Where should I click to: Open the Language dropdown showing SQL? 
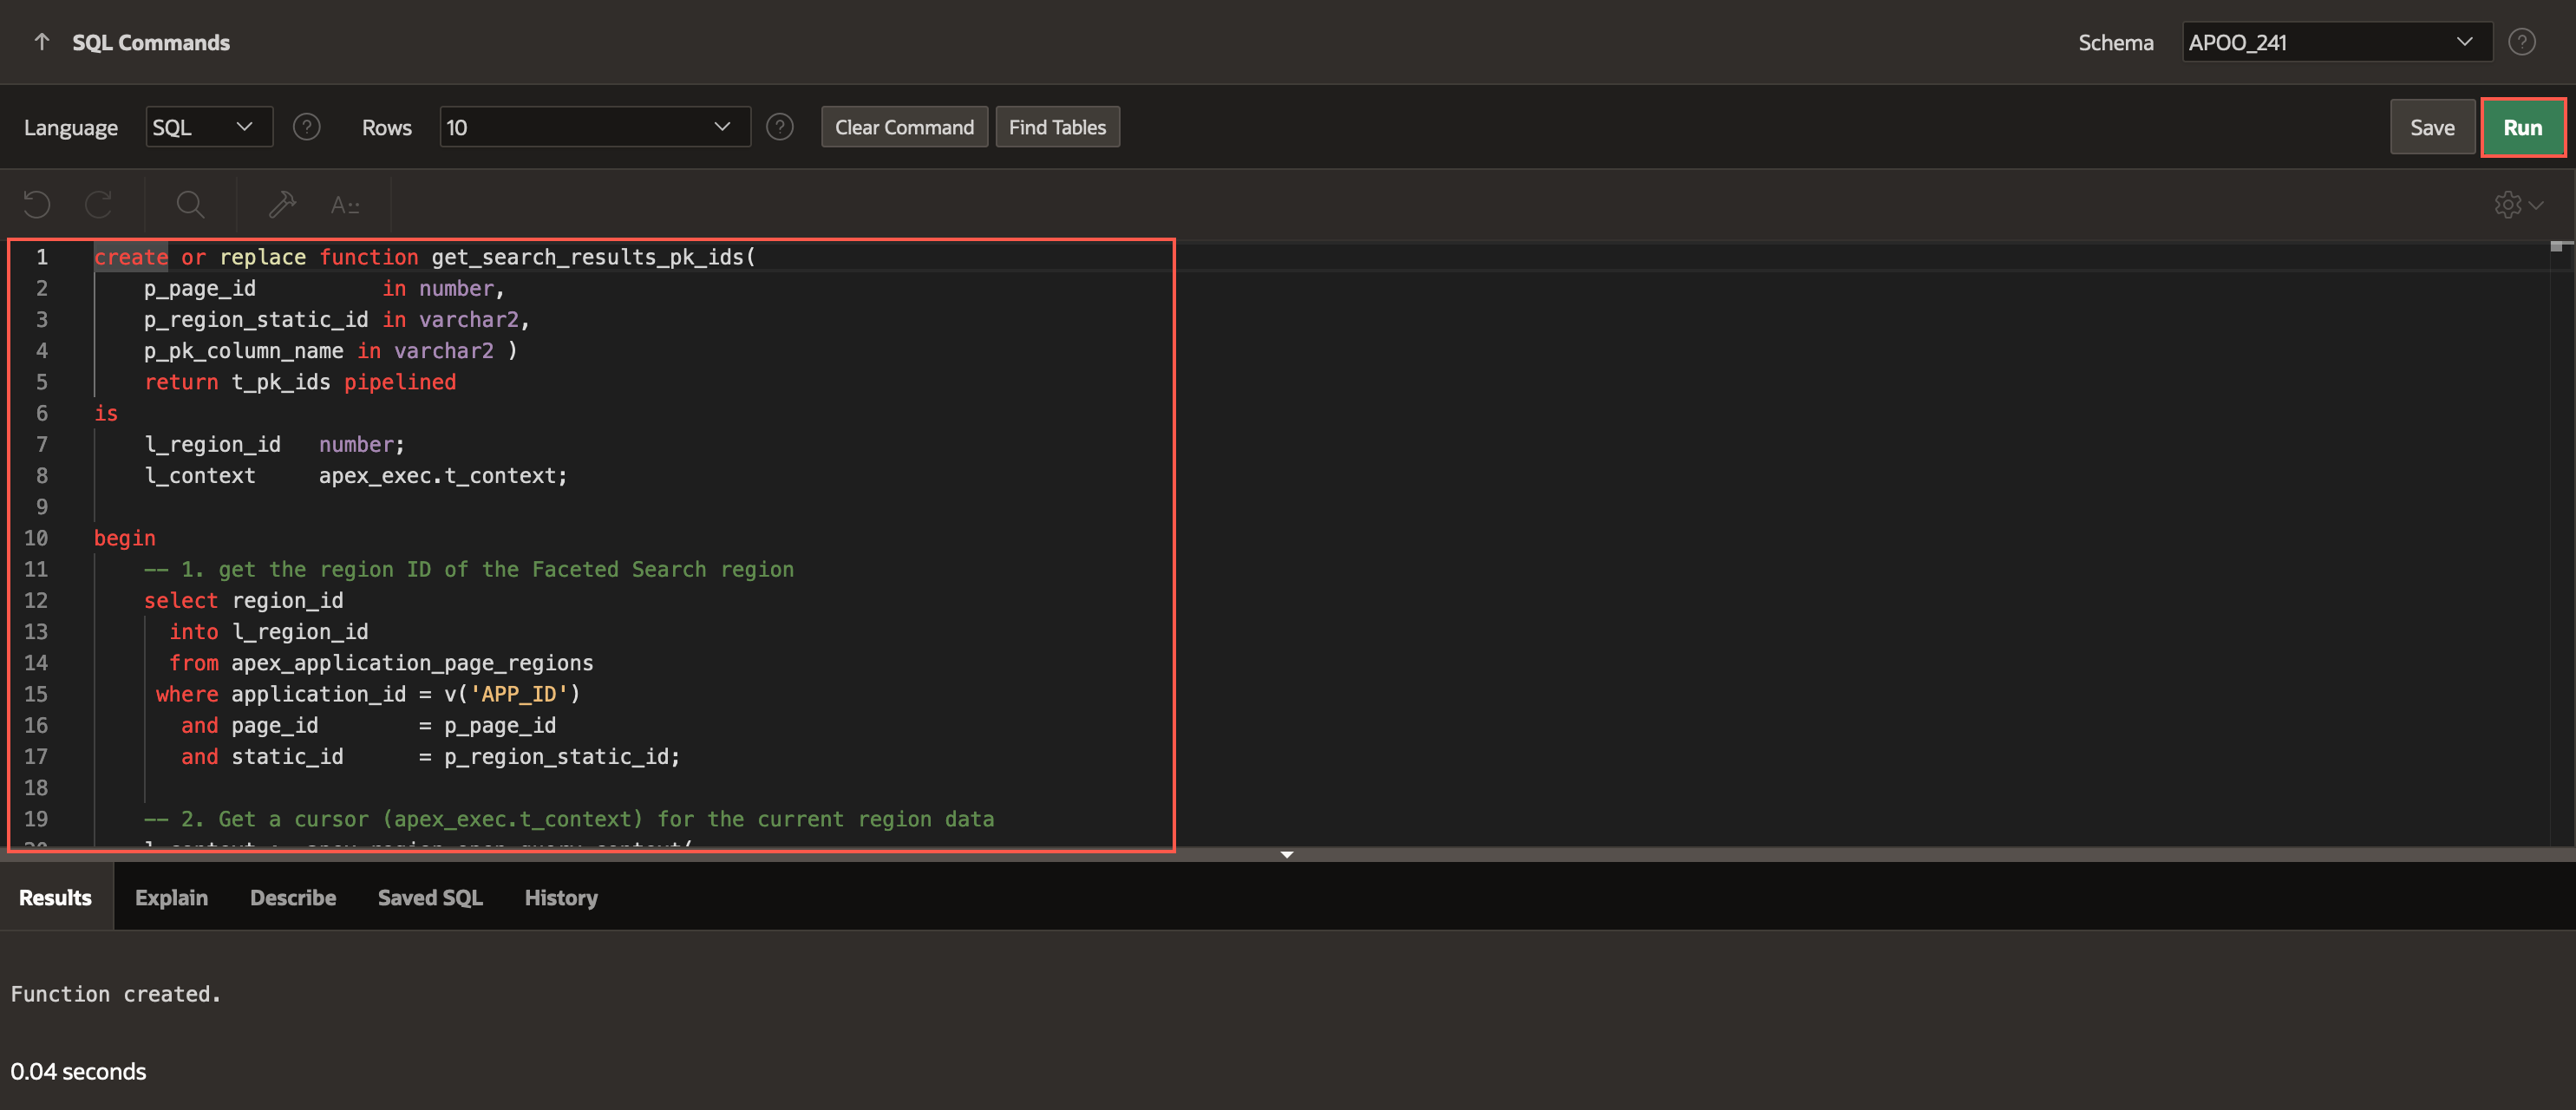pos(208,126)
